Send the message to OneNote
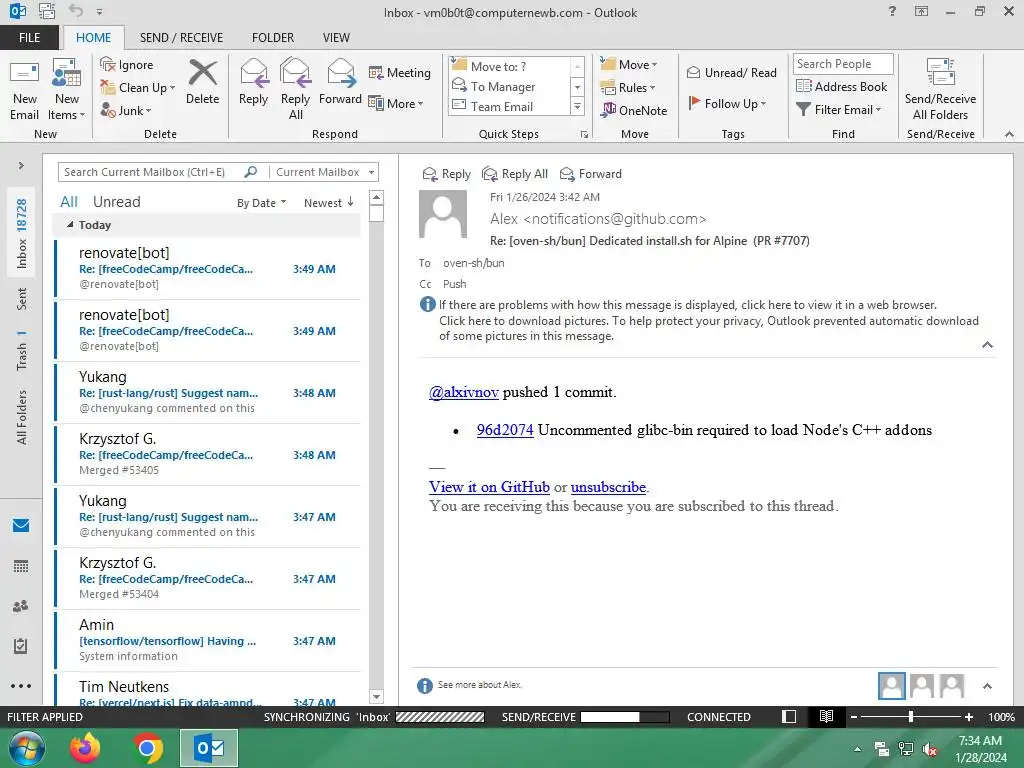The height and width of the screenshot is (768, 1024). point(634,110)
